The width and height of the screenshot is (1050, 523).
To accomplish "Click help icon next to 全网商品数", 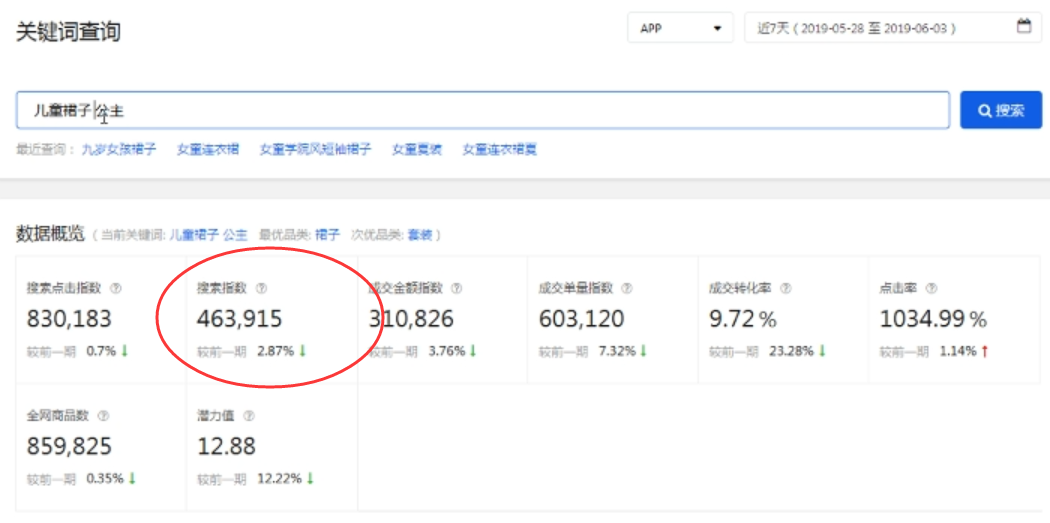I will point(103,416).
